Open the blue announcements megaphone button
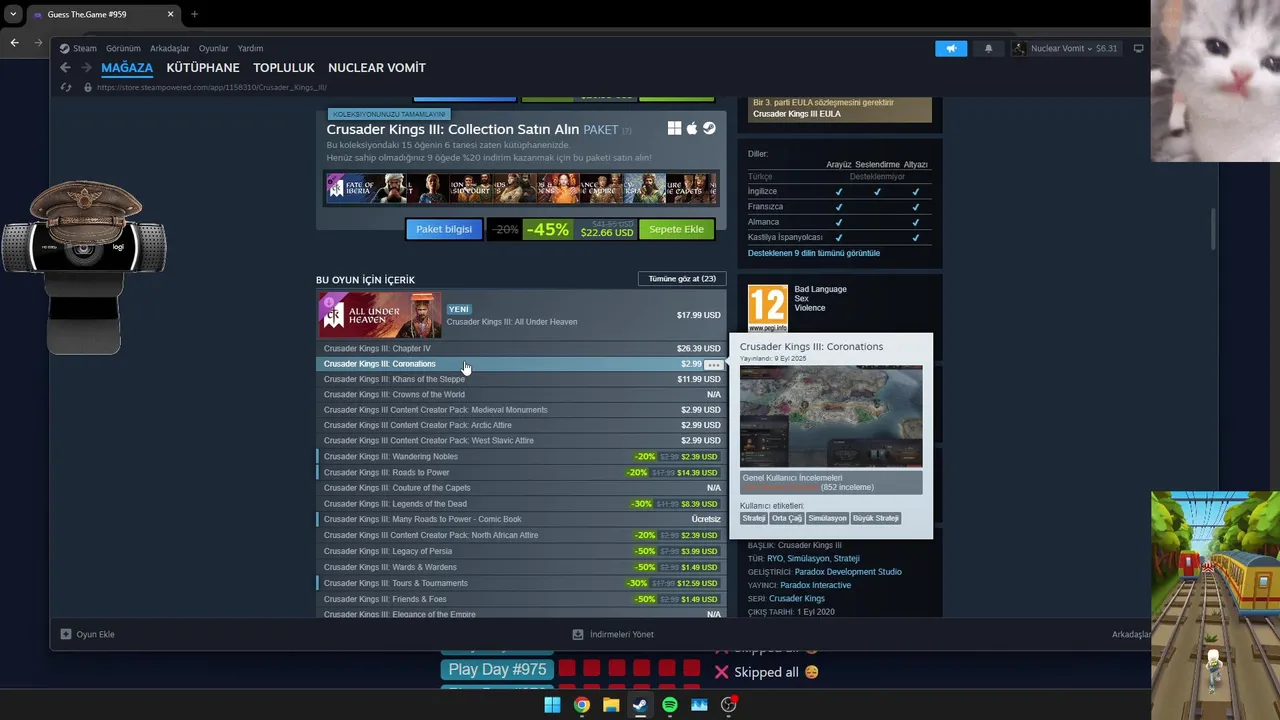This screenshot has width=1280, height=720. [x=951, y=48]
